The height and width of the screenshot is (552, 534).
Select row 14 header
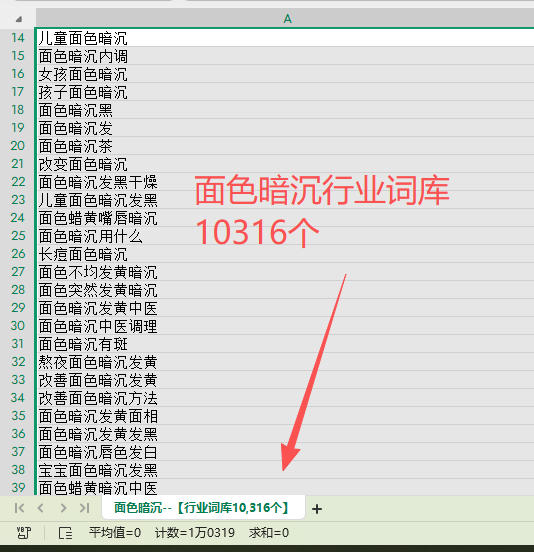(18, 38)
